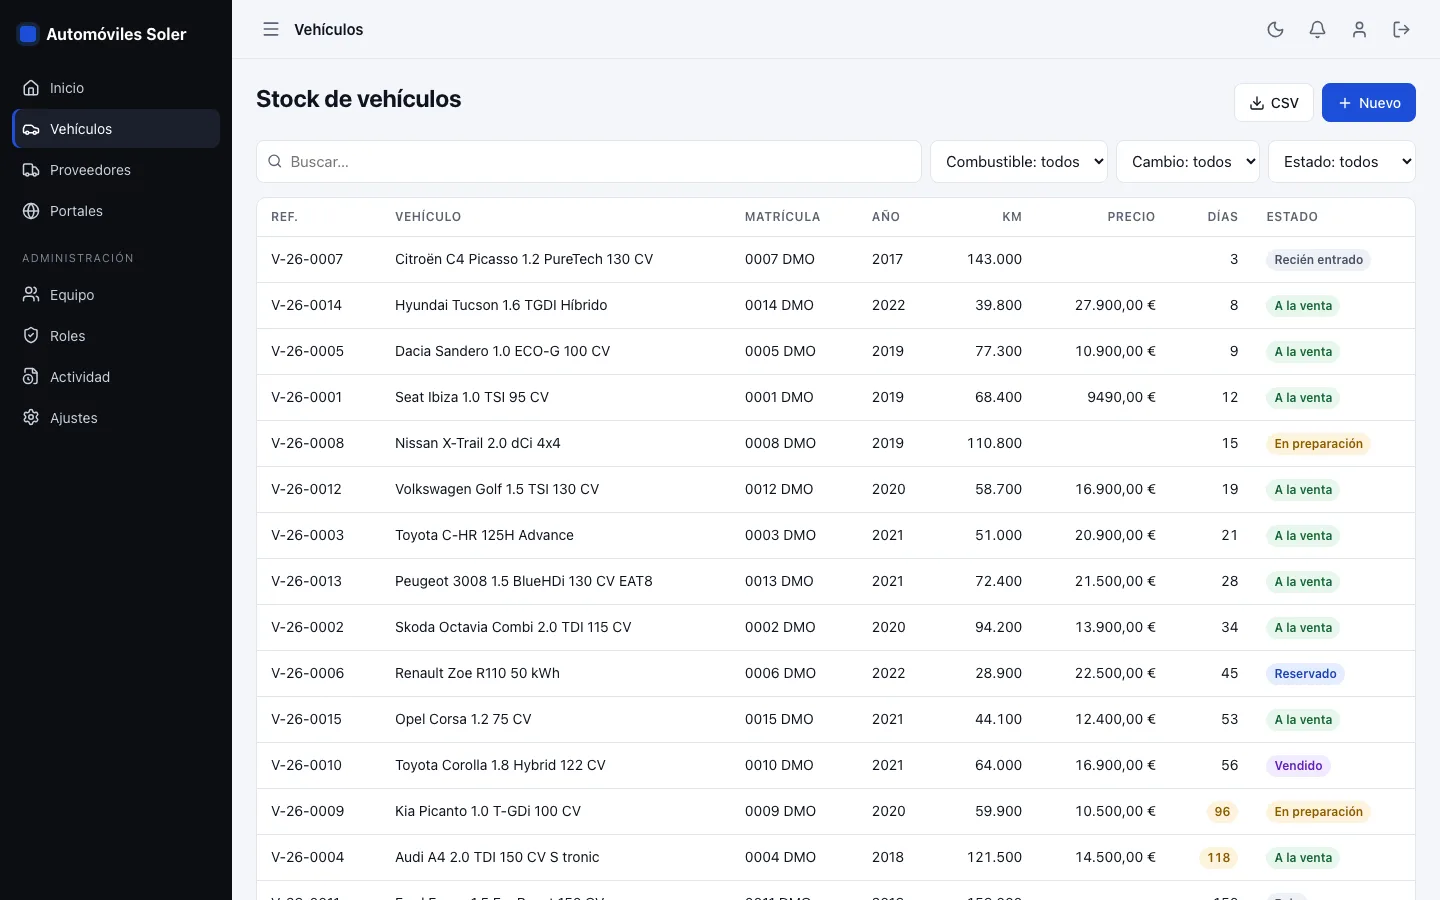
Task: Click Peugeot 3008 1.5 BlueHDi 130 CV EAT8
Action: point(523,581)
